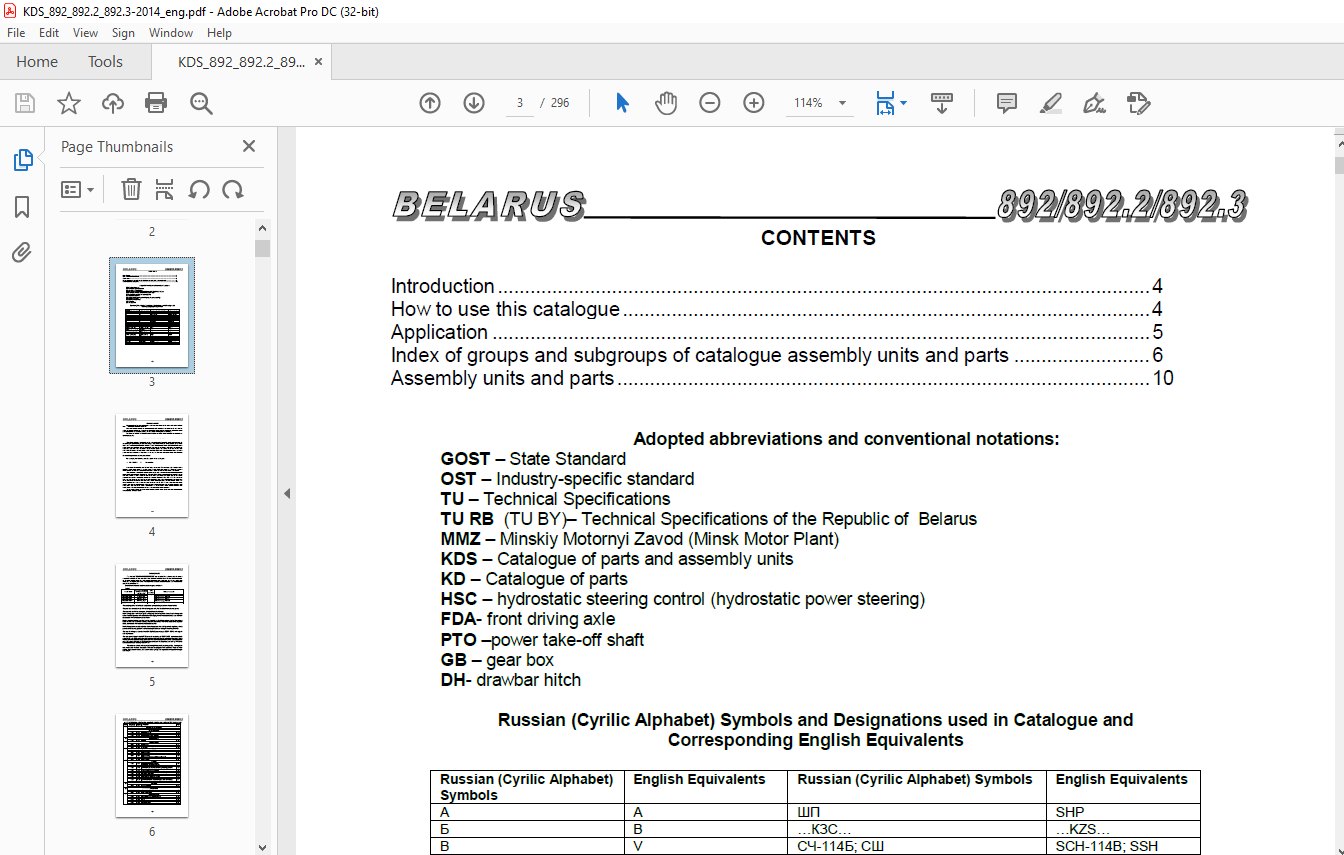
Task: Open the Help menu
Action: tap(219, 33)
